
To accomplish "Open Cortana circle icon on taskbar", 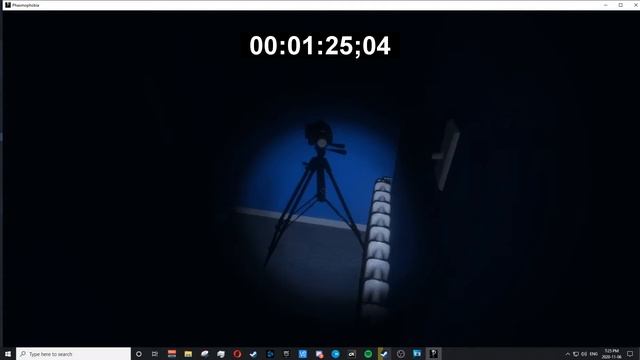I will 139,354.
